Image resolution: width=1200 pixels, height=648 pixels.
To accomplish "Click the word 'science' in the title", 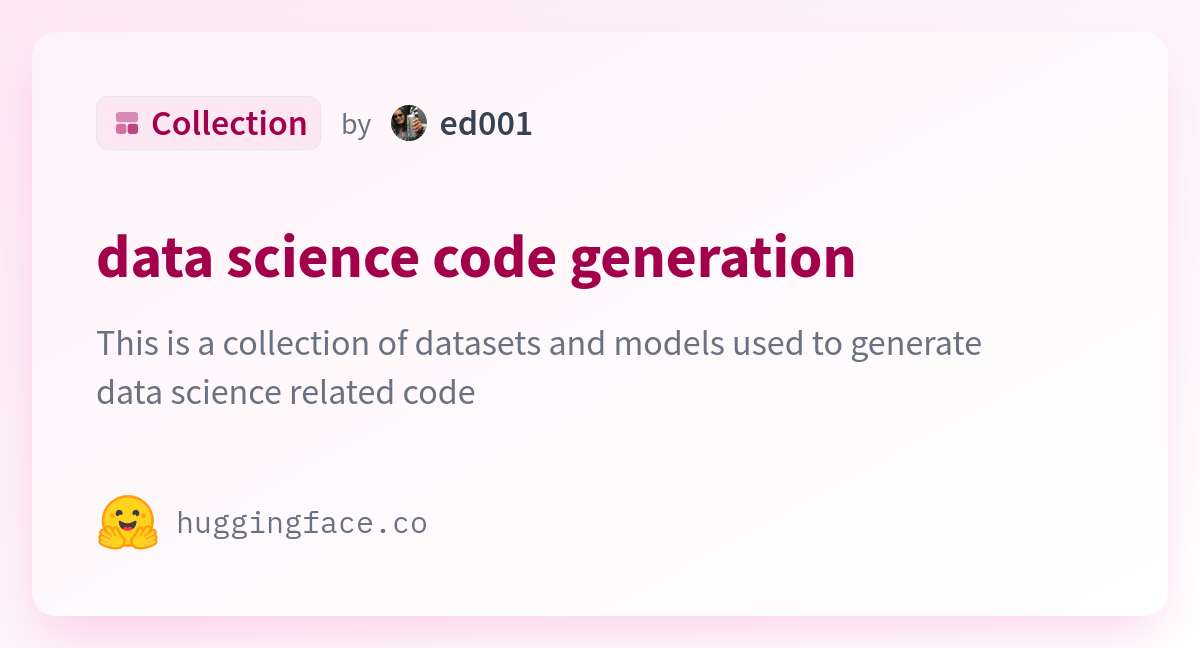I will (322, 258).
